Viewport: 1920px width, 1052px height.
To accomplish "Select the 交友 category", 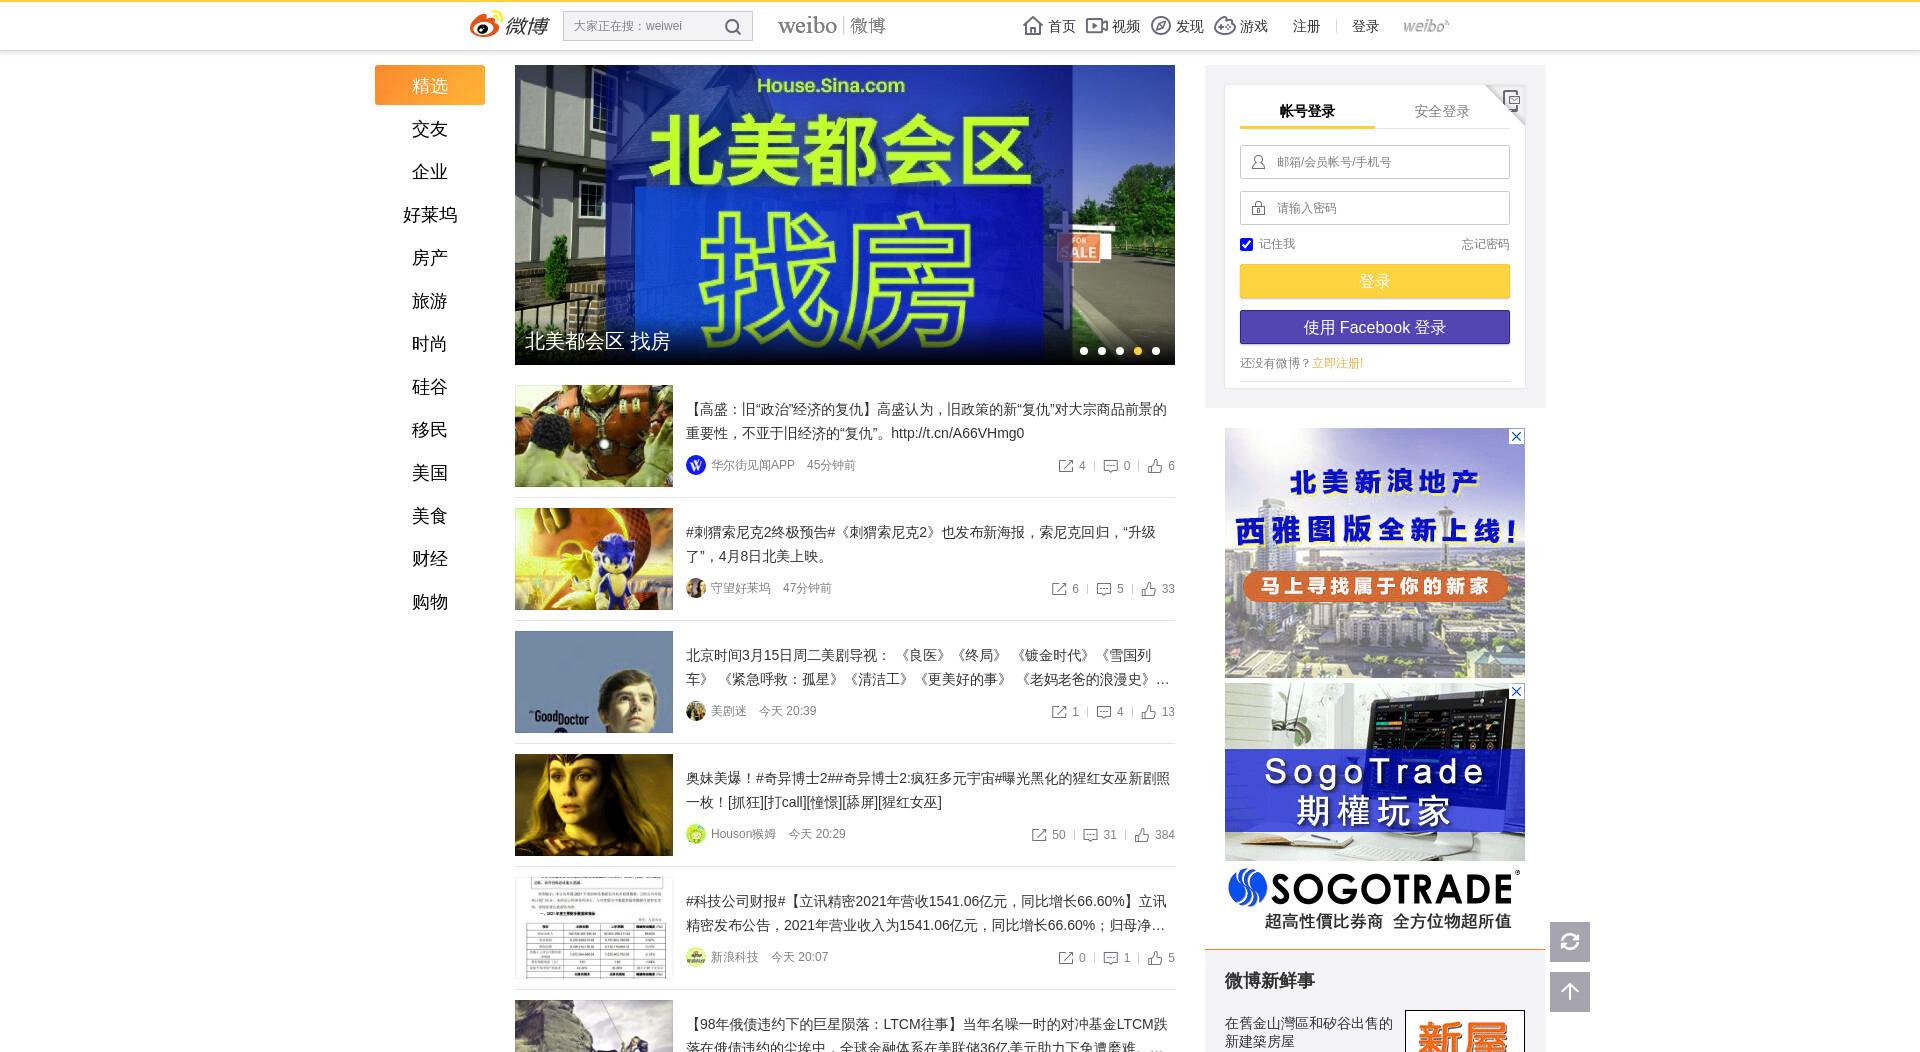I will coord(430,129).
